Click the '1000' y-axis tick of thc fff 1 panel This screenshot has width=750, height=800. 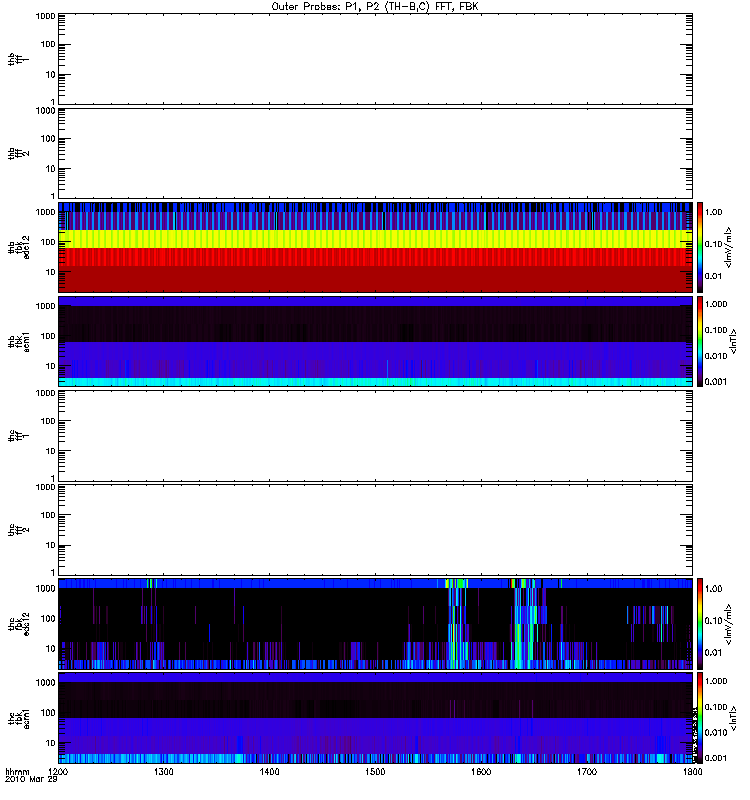point(45,393)
